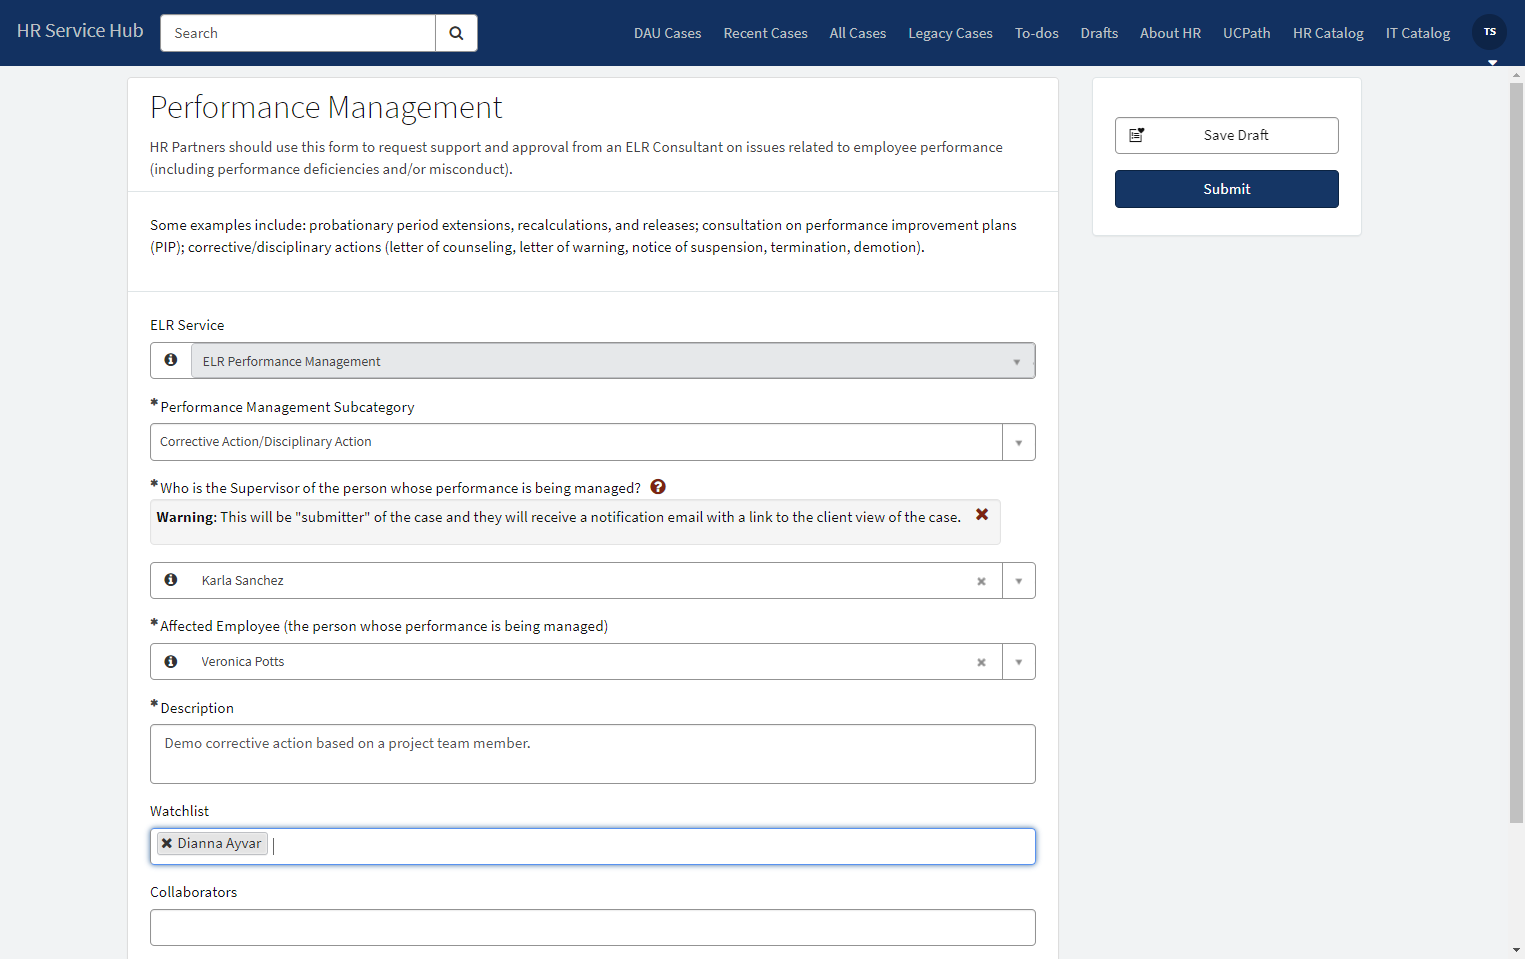The width and height of the screenshot is (1525, 959).
Task: Expand the ELR Service dropdown
Action: (1016, 362)
